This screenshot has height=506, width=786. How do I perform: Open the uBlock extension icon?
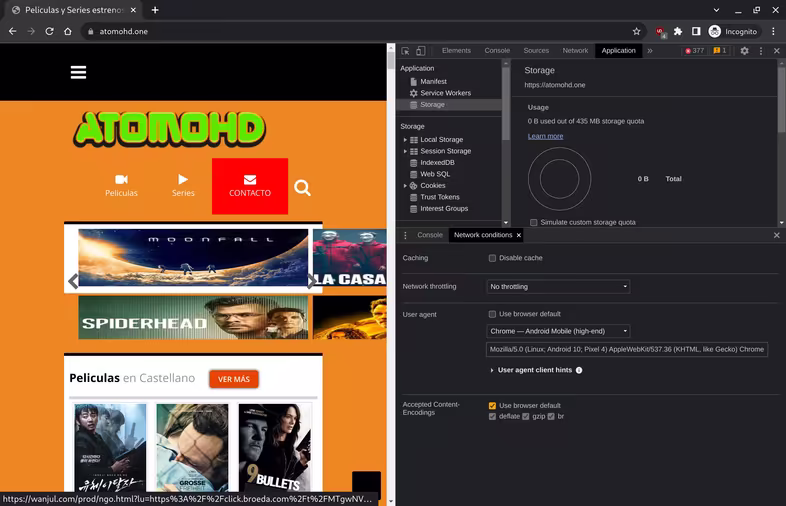click(x=660, y=32)
